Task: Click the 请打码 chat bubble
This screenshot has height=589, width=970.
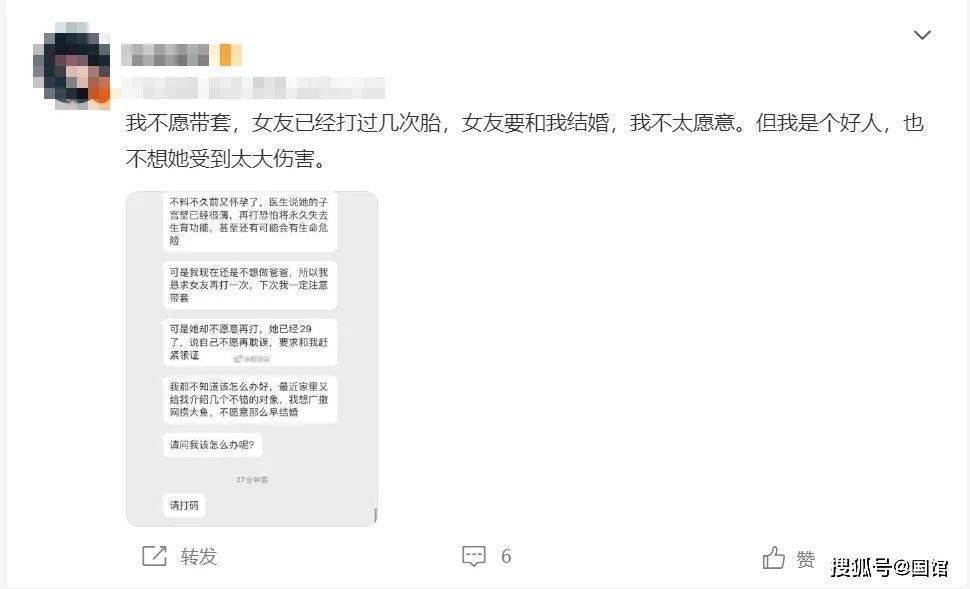Action: point(184,505)
